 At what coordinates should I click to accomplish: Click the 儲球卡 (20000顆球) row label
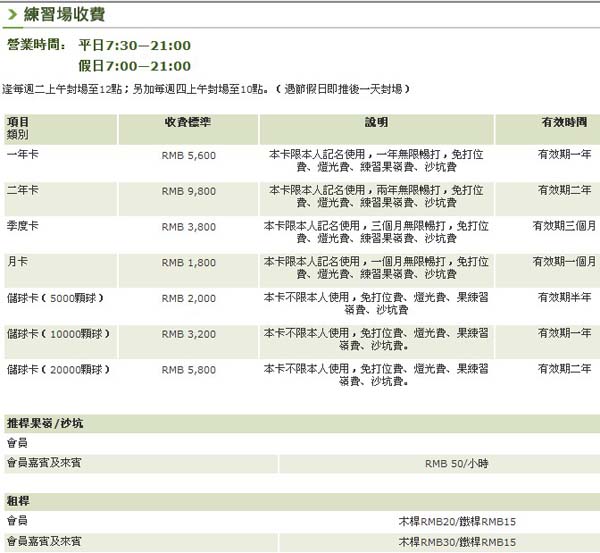tap(57, 369)
